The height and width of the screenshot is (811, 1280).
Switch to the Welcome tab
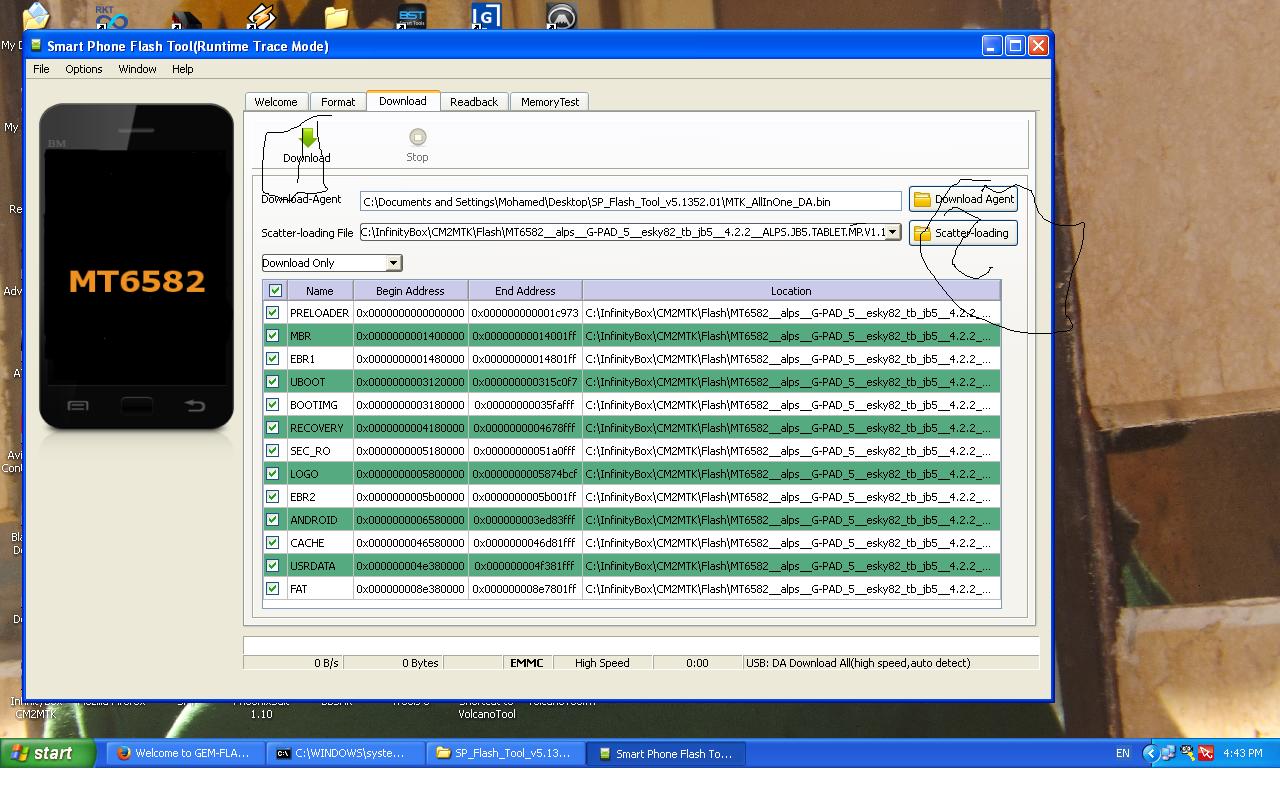pos(276,102)
